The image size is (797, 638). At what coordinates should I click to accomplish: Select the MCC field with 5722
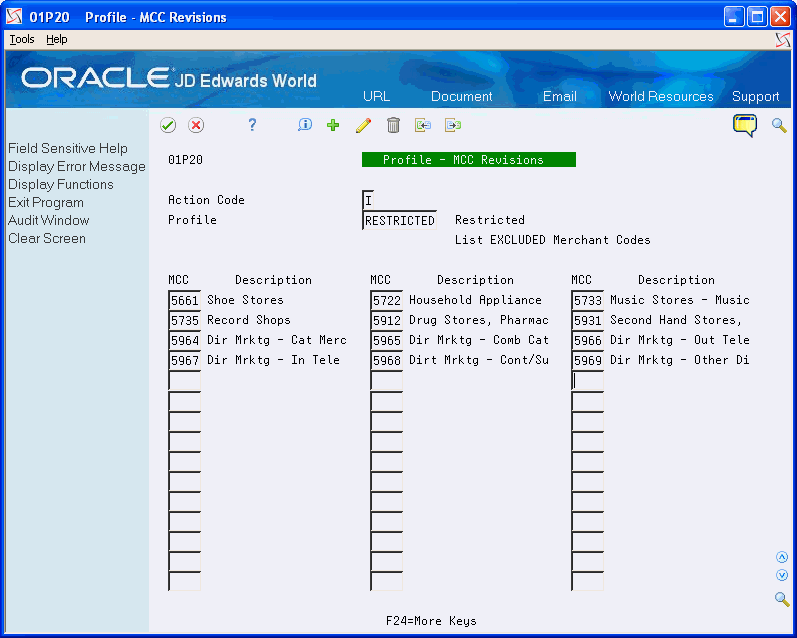(x=387, y=300)
